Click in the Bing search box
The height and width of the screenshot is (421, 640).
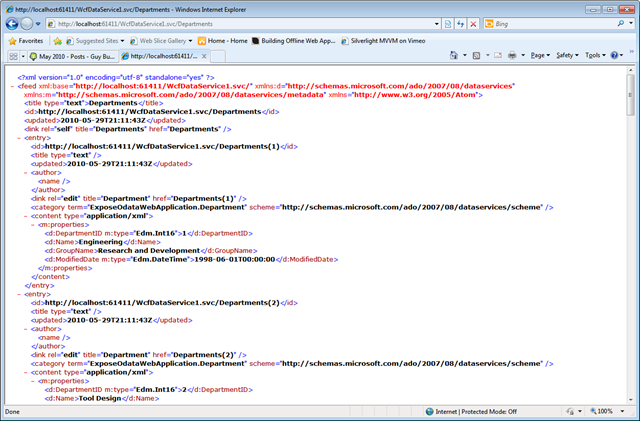[x=553, y=24]
